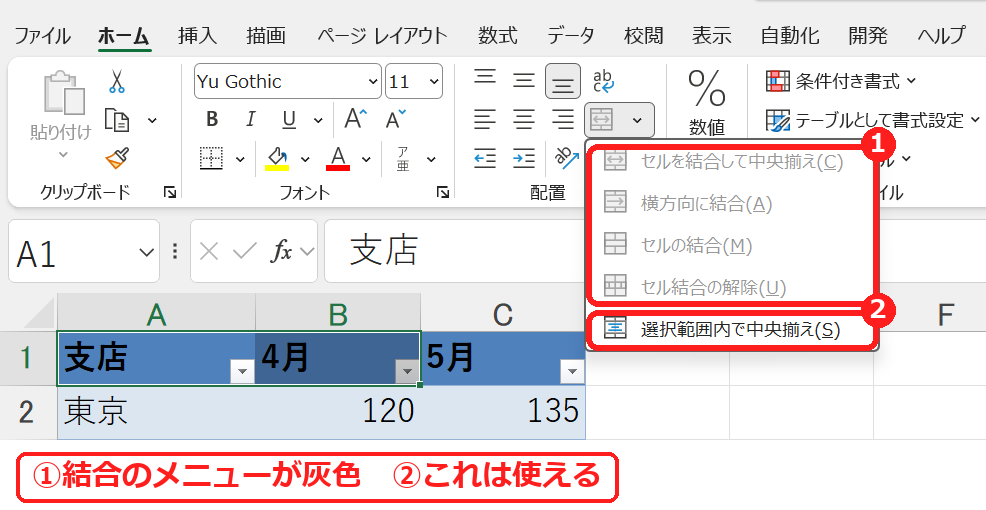
Task: Click 横方向に結合(A) menu item
Action: coord(732,203)
